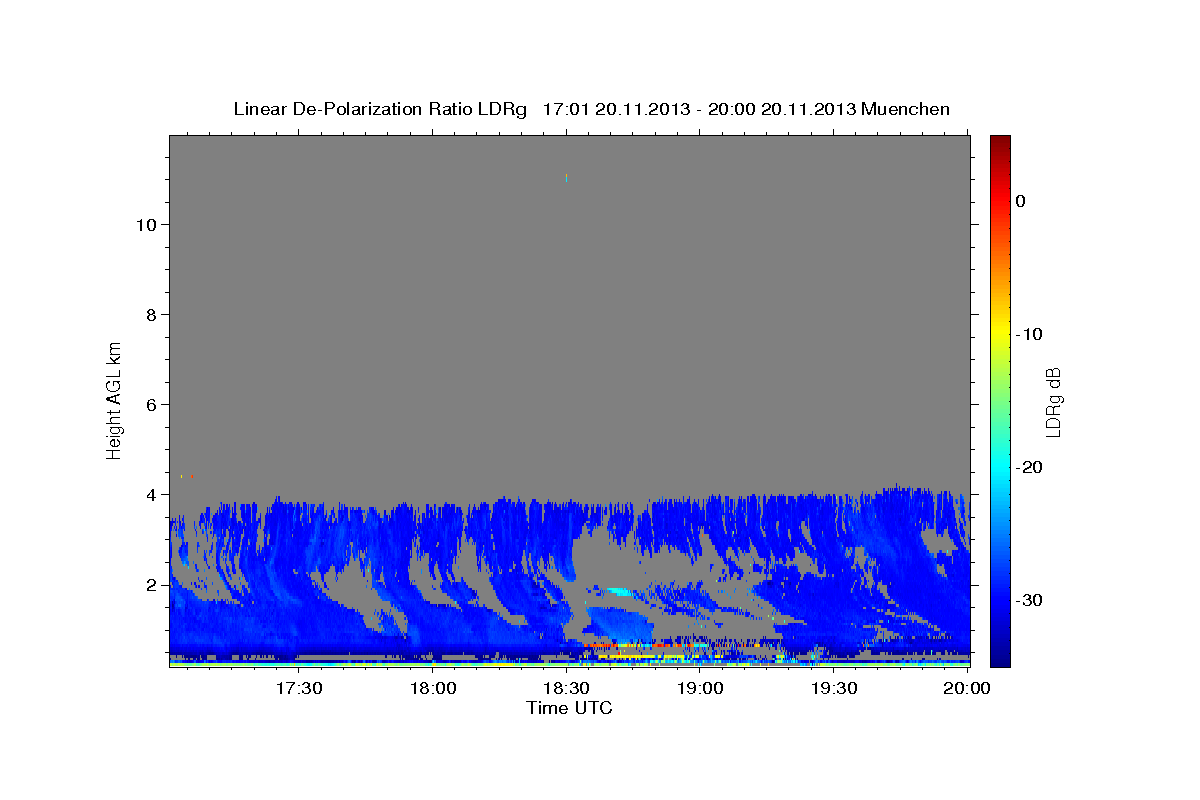This screenshot has width=1200, height=800.
Task: Click the isolated speck near 11 km at 18:30
Action: pos(566,178)
